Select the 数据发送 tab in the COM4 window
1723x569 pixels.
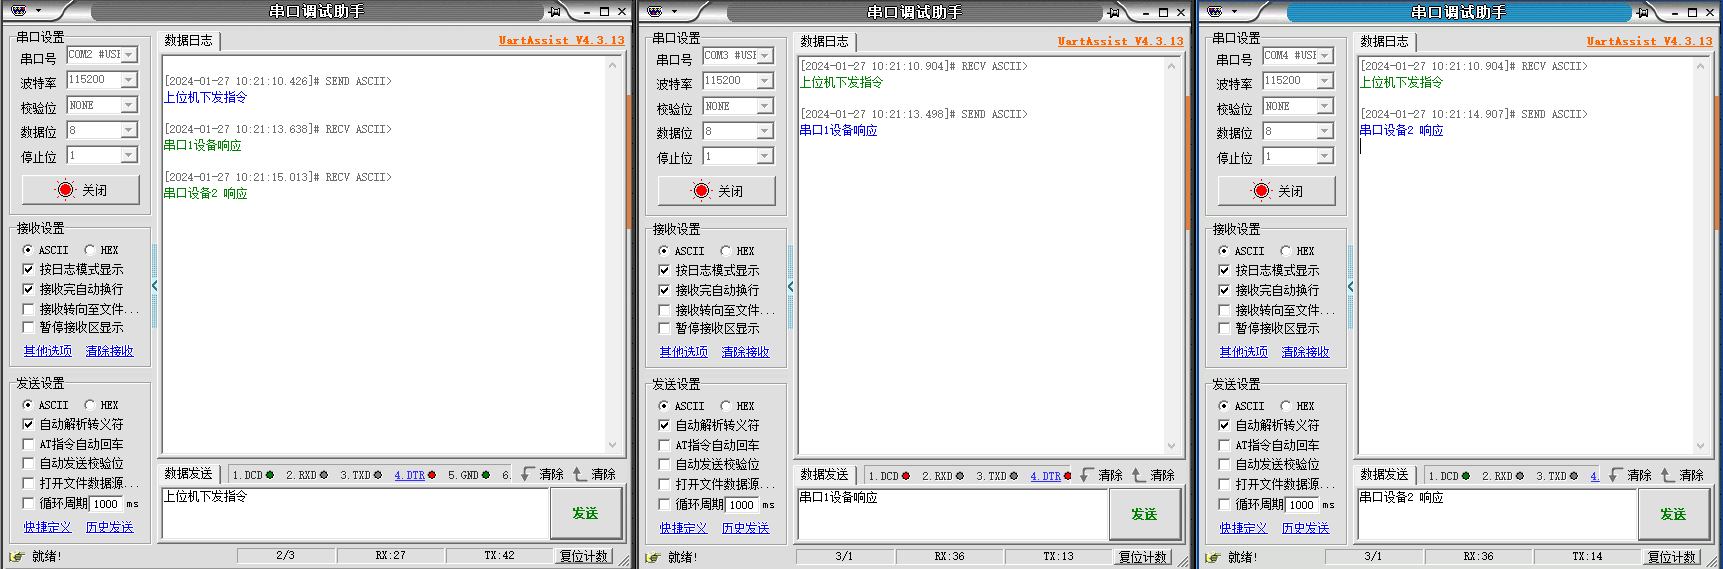coord(1384,475)
